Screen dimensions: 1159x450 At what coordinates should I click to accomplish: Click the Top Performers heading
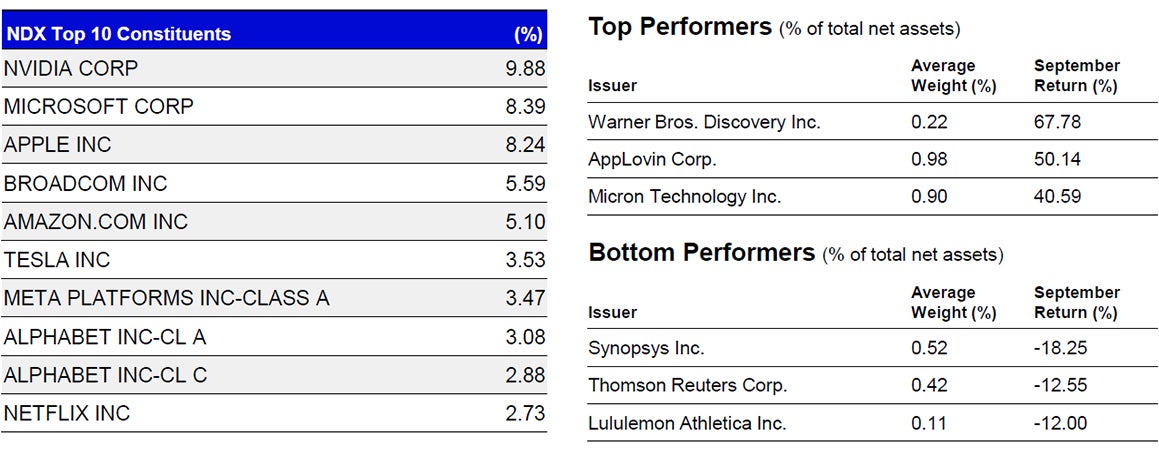[x=680, y=27]
